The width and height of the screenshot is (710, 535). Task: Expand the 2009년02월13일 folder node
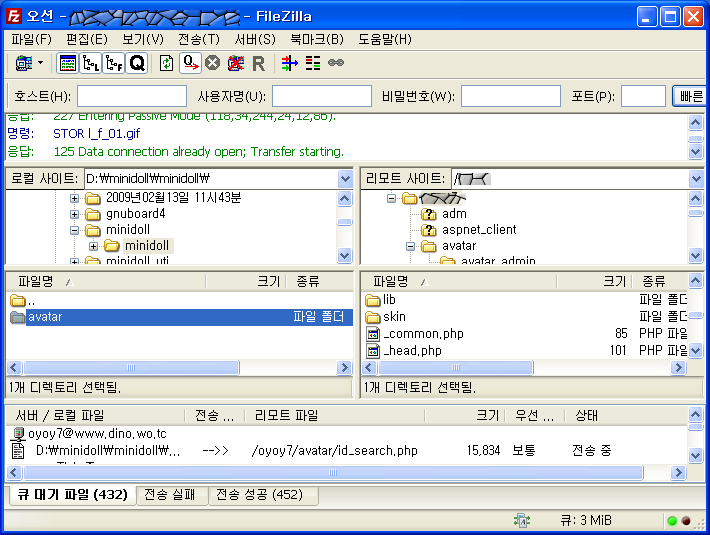click(x=75, y=198)
